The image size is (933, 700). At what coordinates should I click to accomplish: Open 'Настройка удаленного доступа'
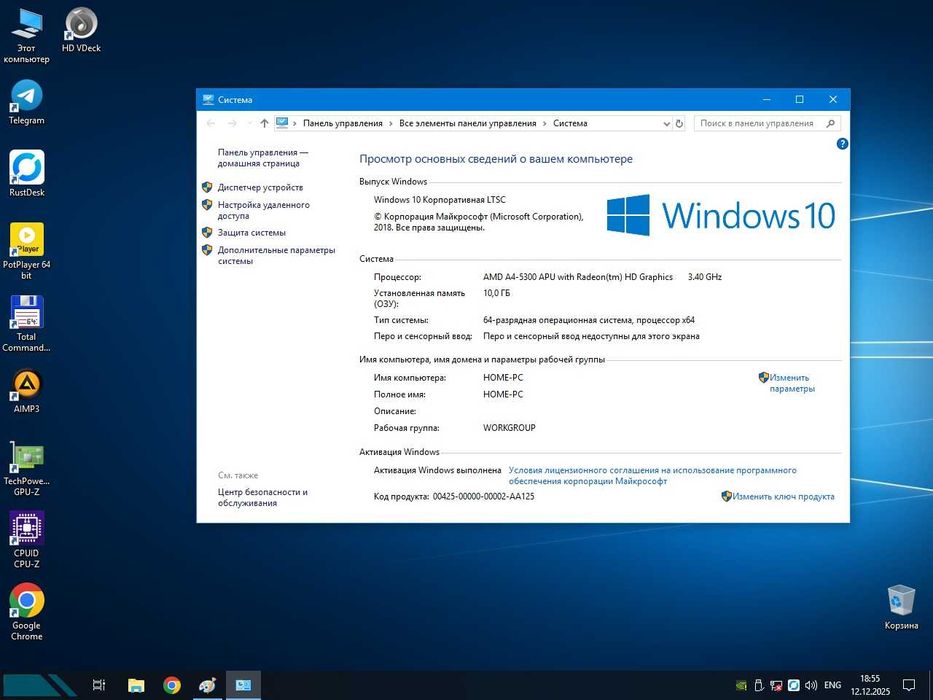point(264,210)
